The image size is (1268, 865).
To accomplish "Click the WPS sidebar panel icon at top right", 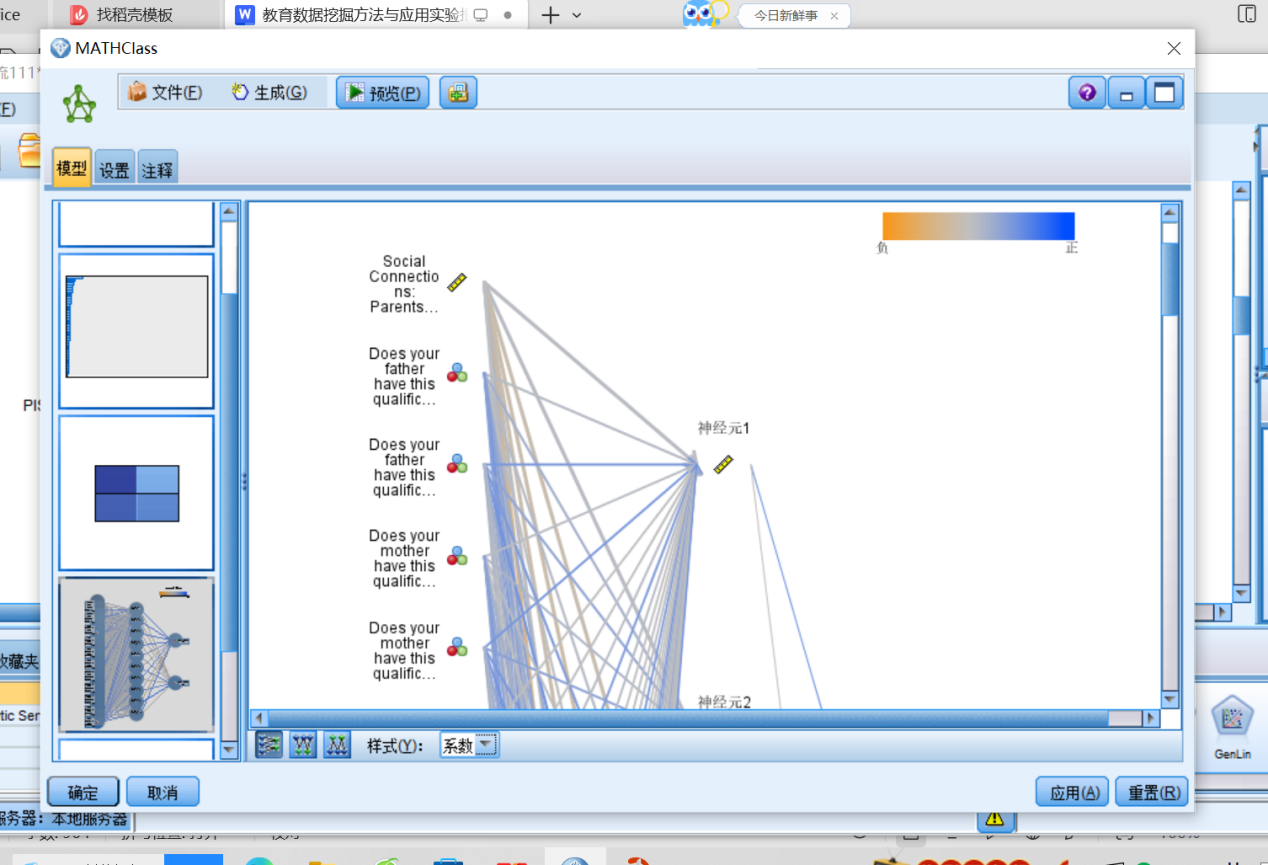I will (1246, 14).
